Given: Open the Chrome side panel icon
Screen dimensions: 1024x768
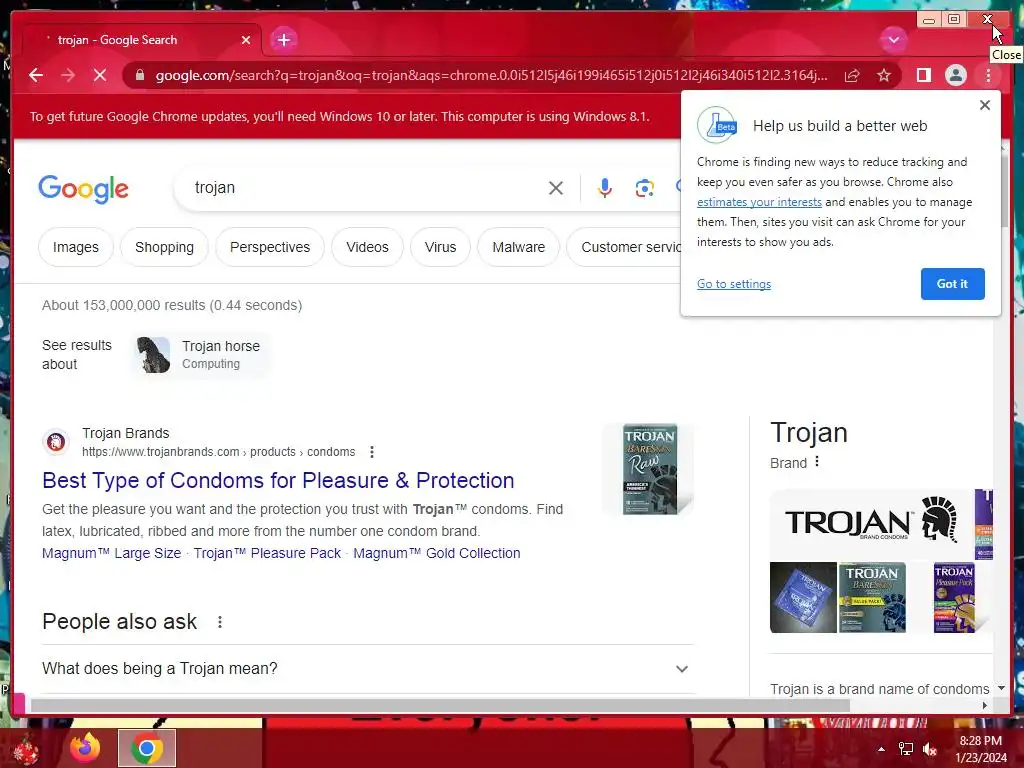Looking at the screenshot, I should (x=923, y=76).
